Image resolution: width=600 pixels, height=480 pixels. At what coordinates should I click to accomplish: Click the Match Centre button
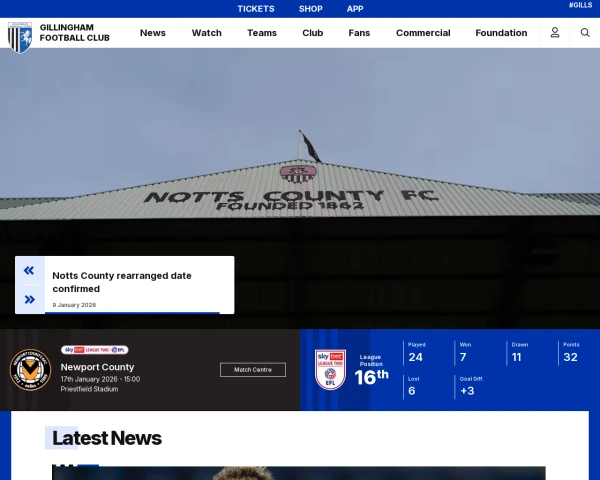253,370
